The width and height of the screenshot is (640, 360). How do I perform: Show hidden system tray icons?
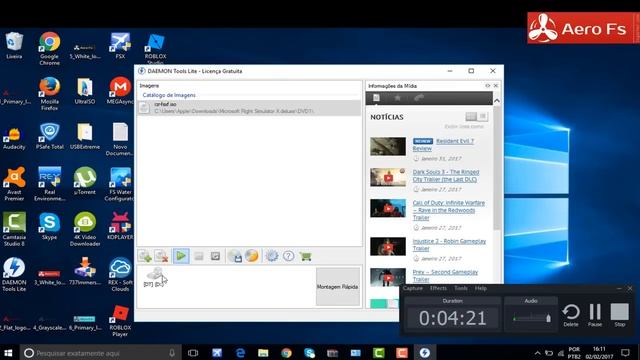[x=537, y=353]
